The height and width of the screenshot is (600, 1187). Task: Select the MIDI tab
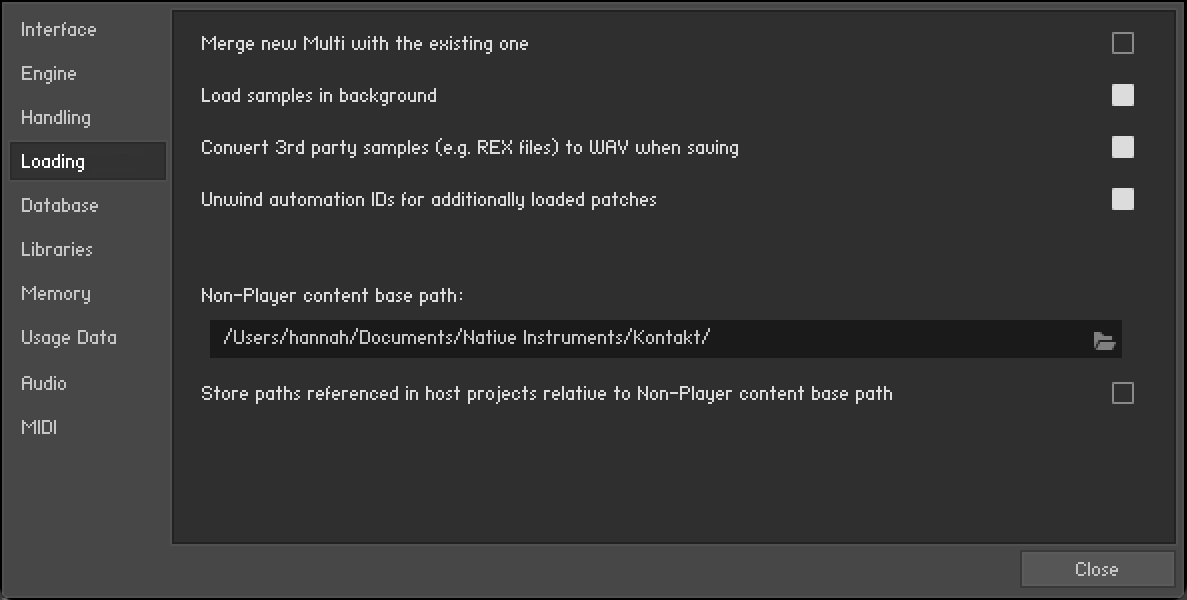point(39,427)
